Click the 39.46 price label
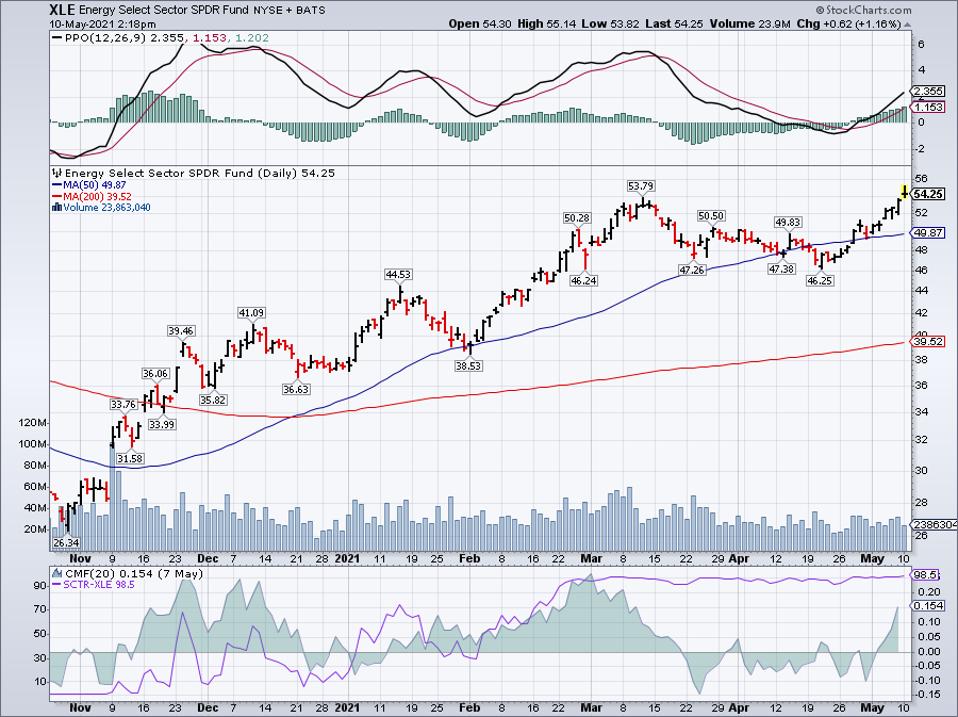This screenshot has width=958, height=717. (181, 331)
